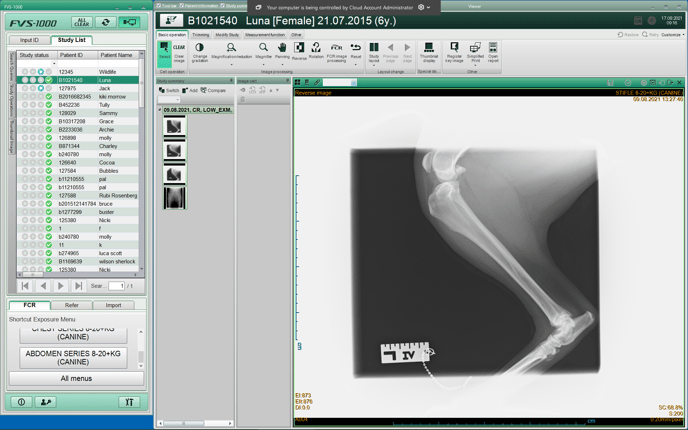This screenshot has width=688, height=430.
Task: Open Thumbnail display
Action: coord(428,50)
